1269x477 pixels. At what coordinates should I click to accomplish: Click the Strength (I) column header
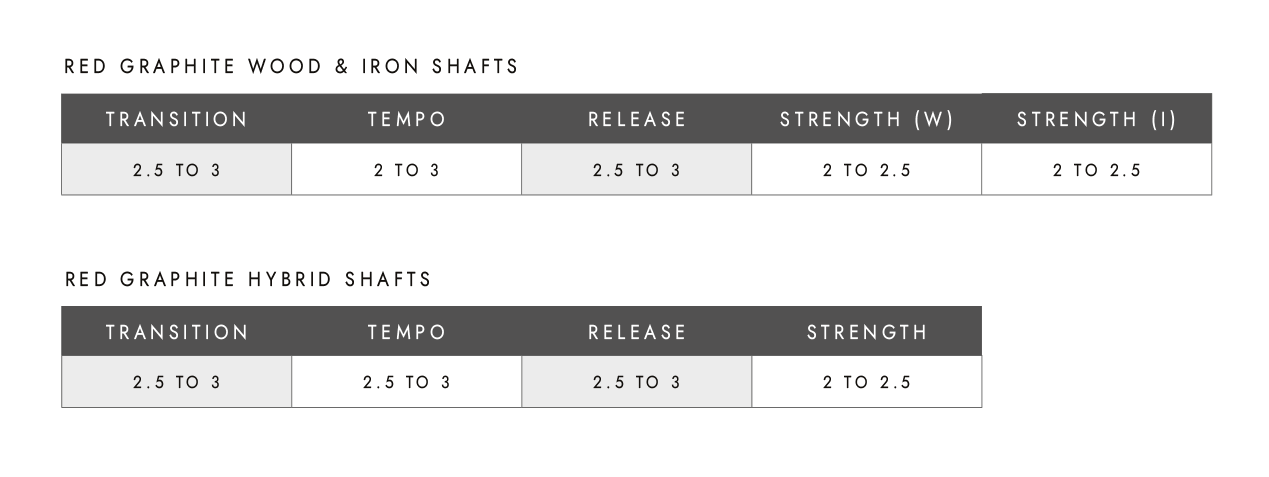[1097, 119]
